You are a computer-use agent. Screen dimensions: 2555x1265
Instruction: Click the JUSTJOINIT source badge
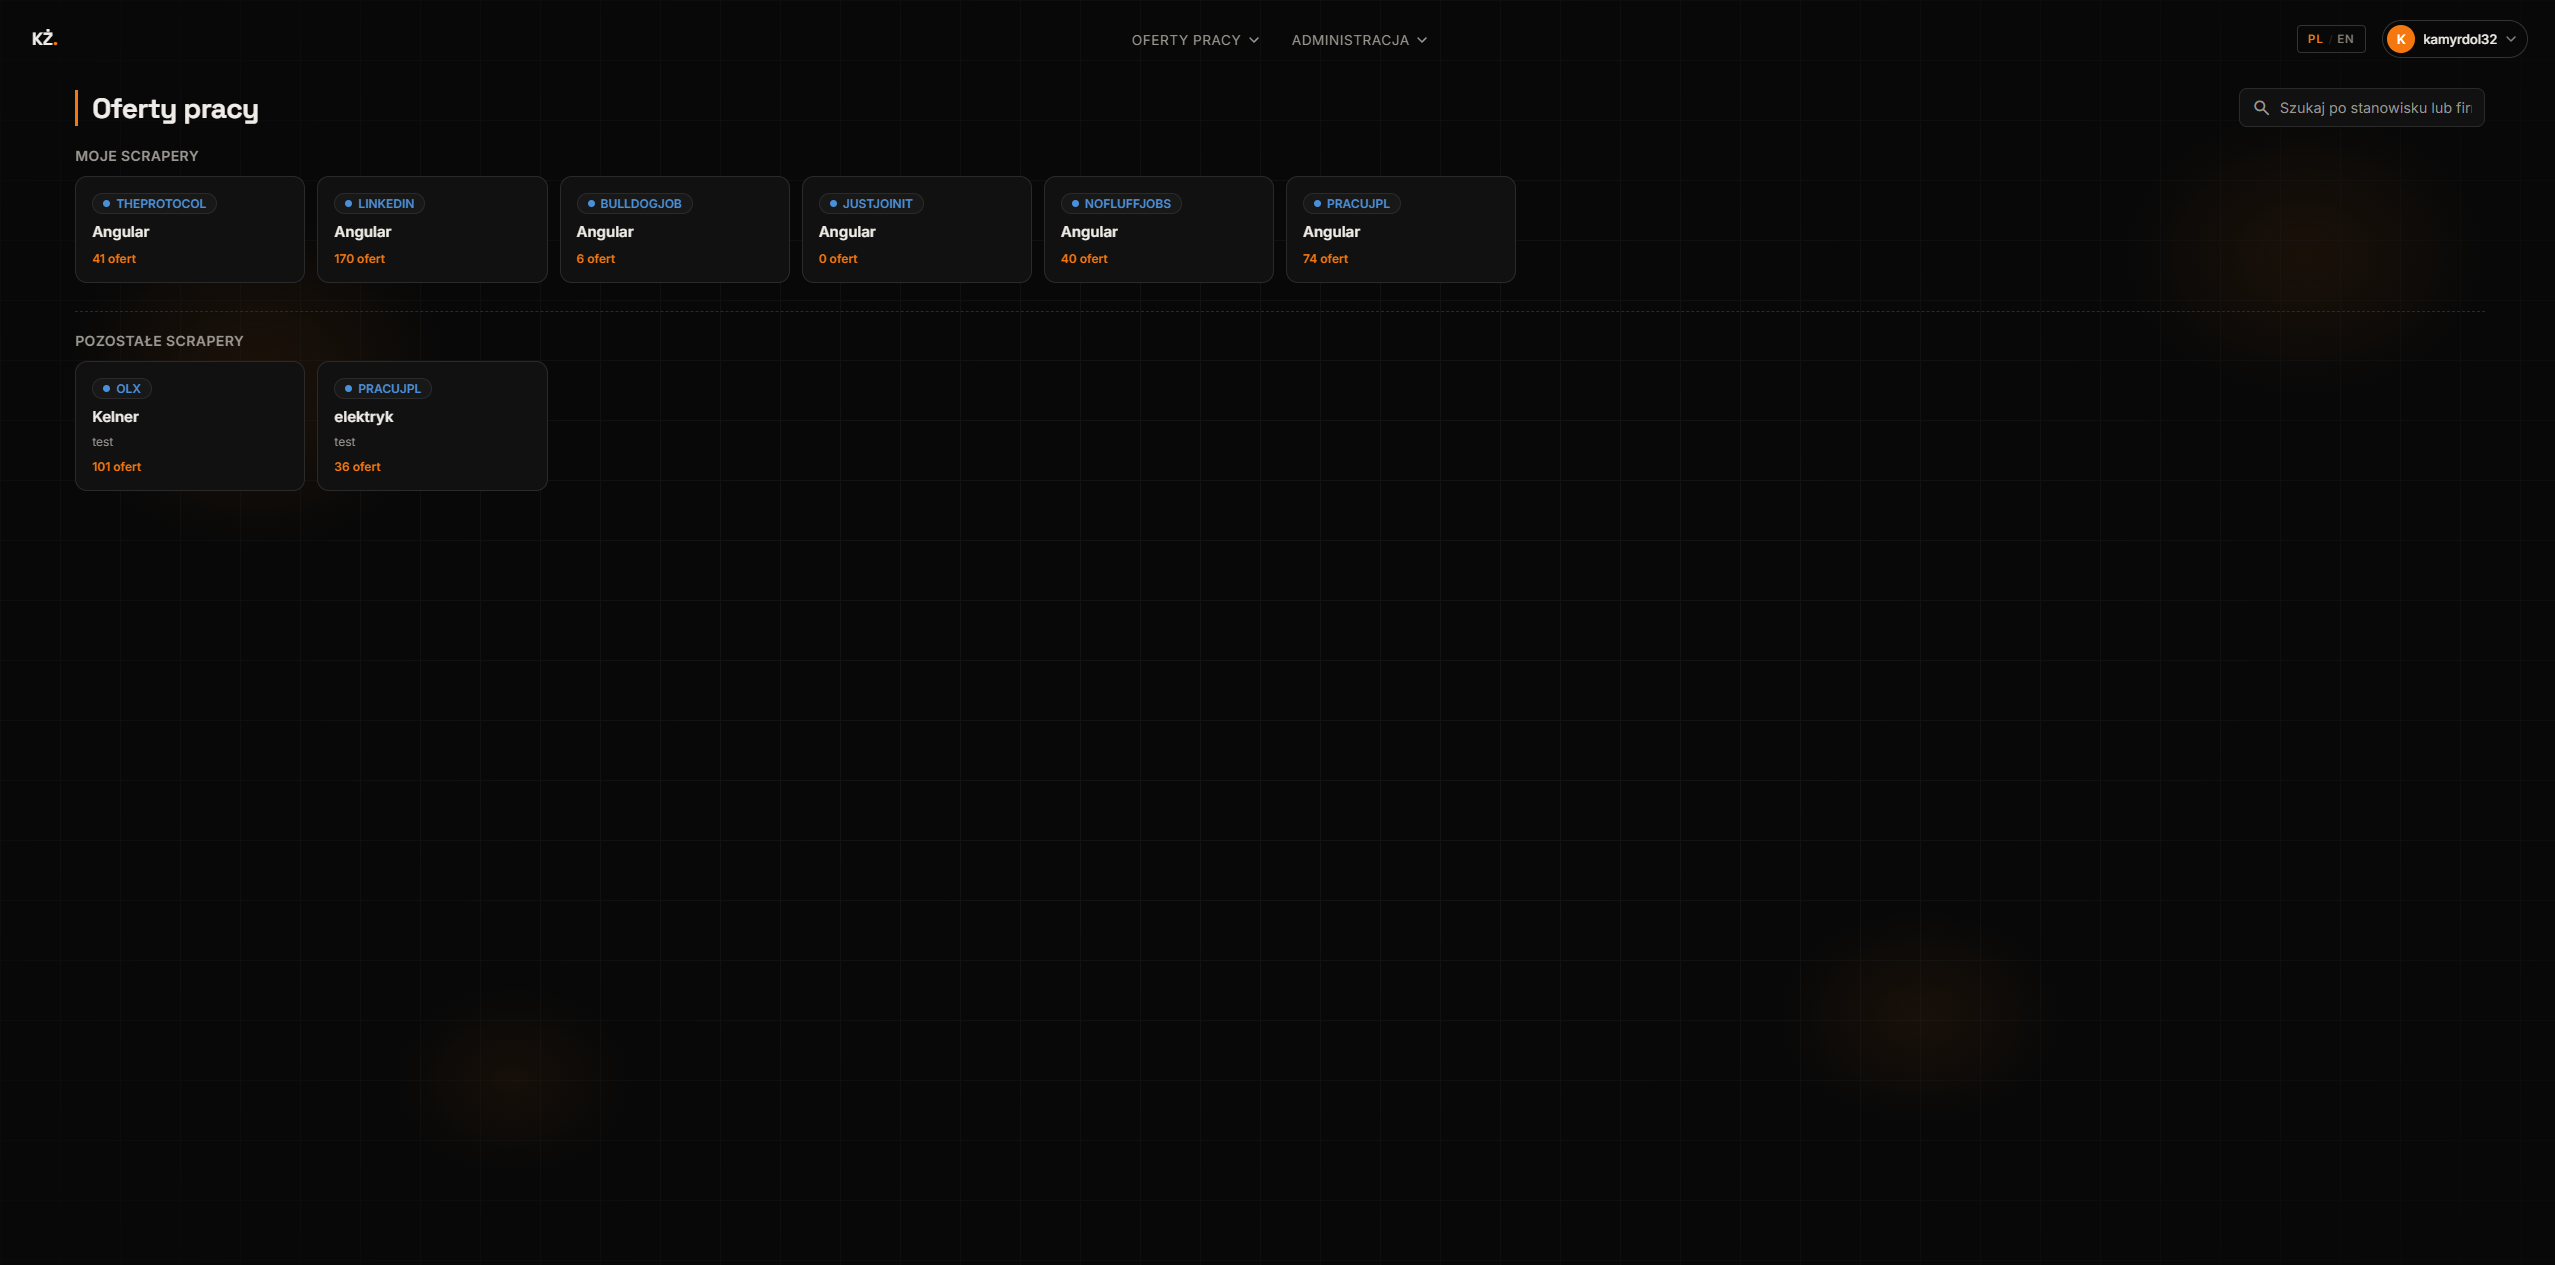[x=871, y=204]
